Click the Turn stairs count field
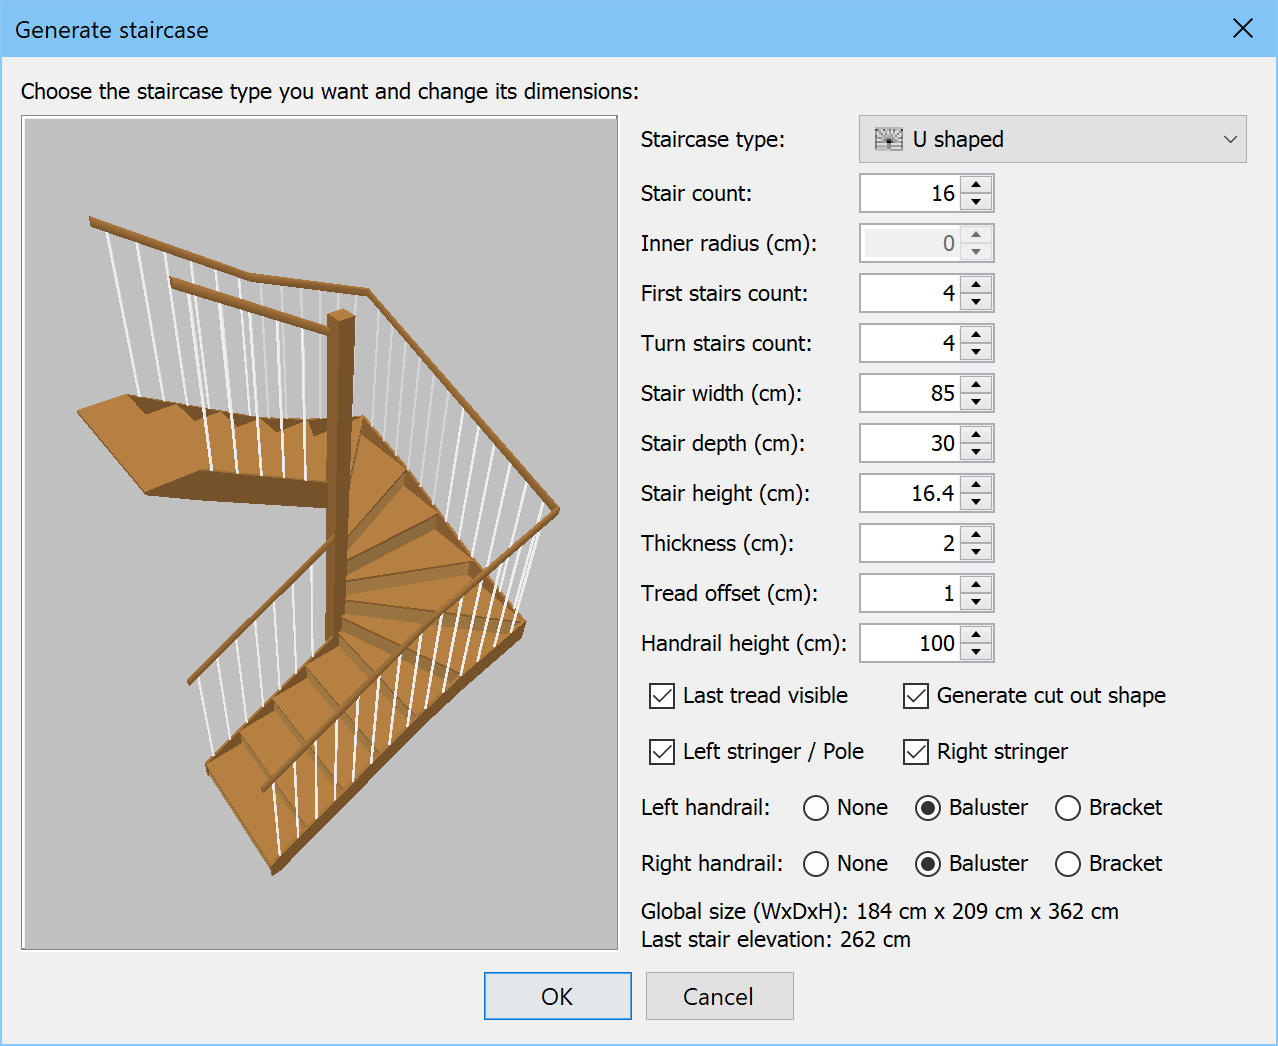1278x1046 pixels. pyautogui.click(x=910, y=343)
